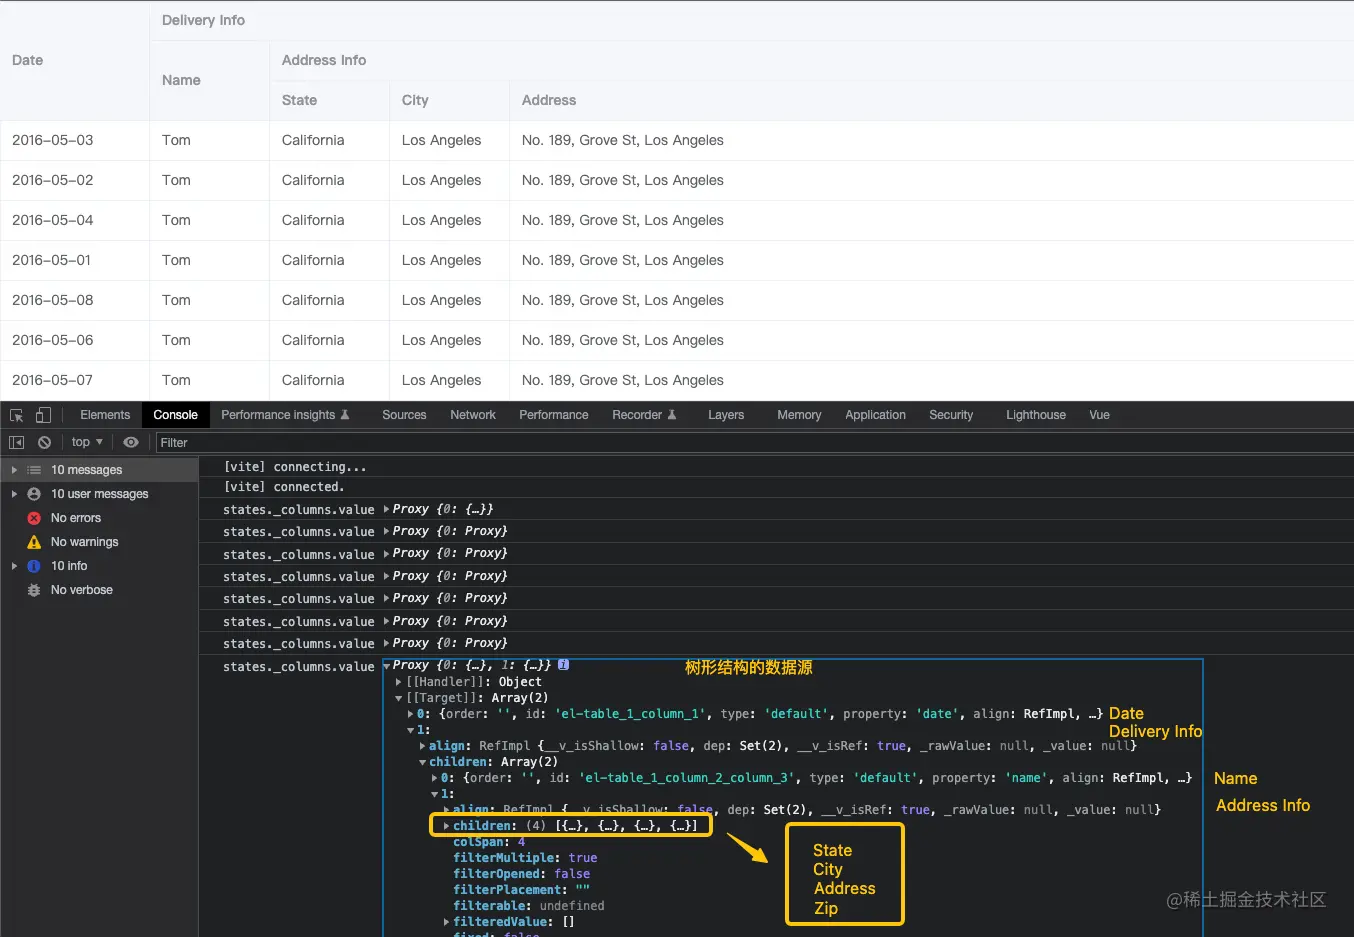
Task: Expand the 10 user messages group
Action: point(14,494)
